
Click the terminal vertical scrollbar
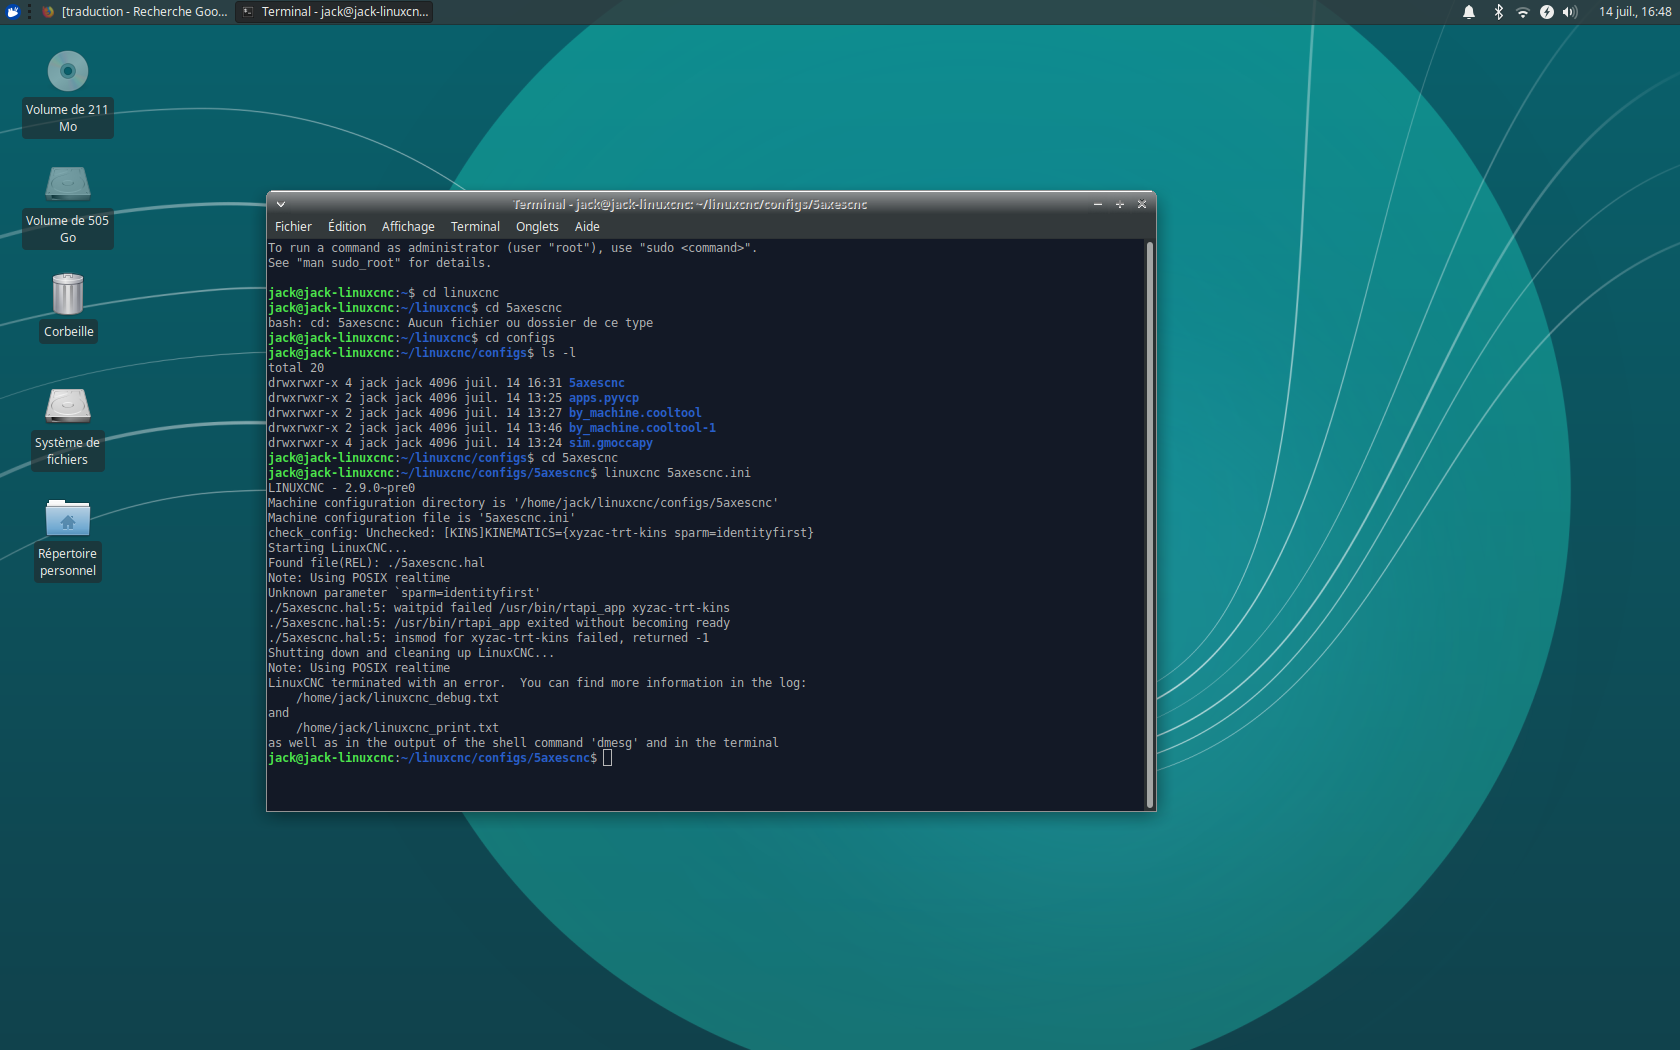pos(1150,524)
